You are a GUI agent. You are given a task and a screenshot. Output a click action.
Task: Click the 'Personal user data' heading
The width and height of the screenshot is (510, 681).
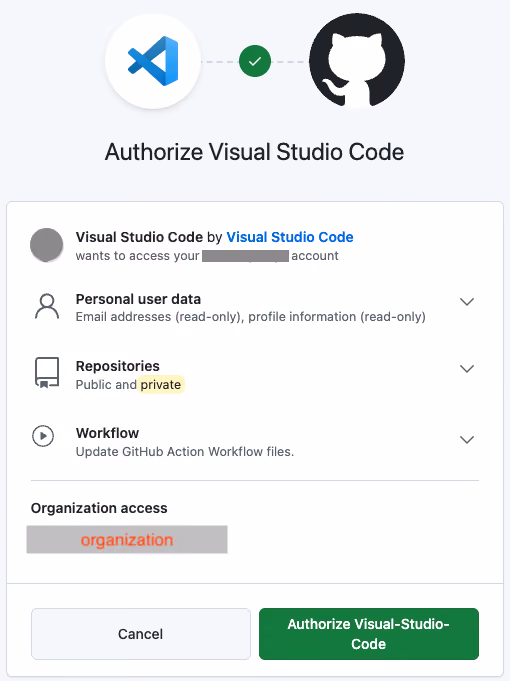point(138,299)
